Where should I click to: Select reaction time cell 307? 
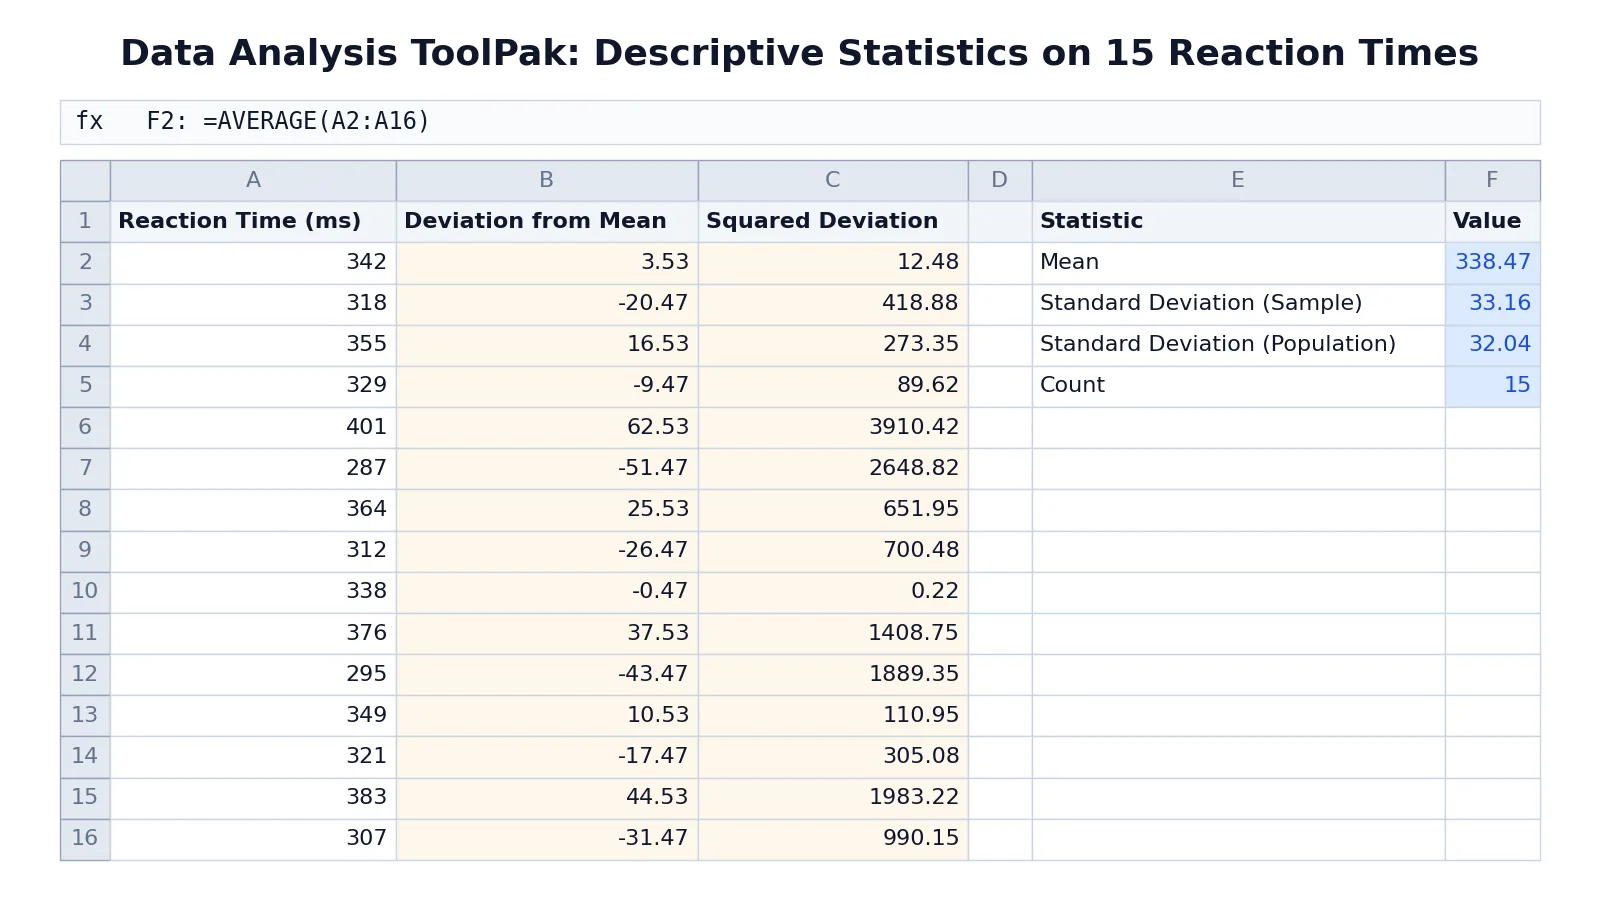tap(253, 839)
